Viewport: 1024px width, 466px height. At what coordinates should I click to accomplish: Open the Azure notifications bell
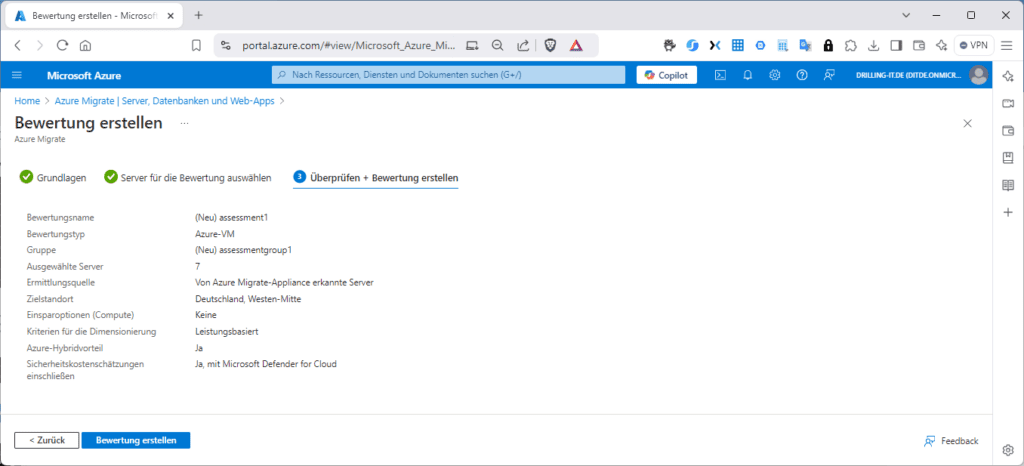[x=748, y=75]
